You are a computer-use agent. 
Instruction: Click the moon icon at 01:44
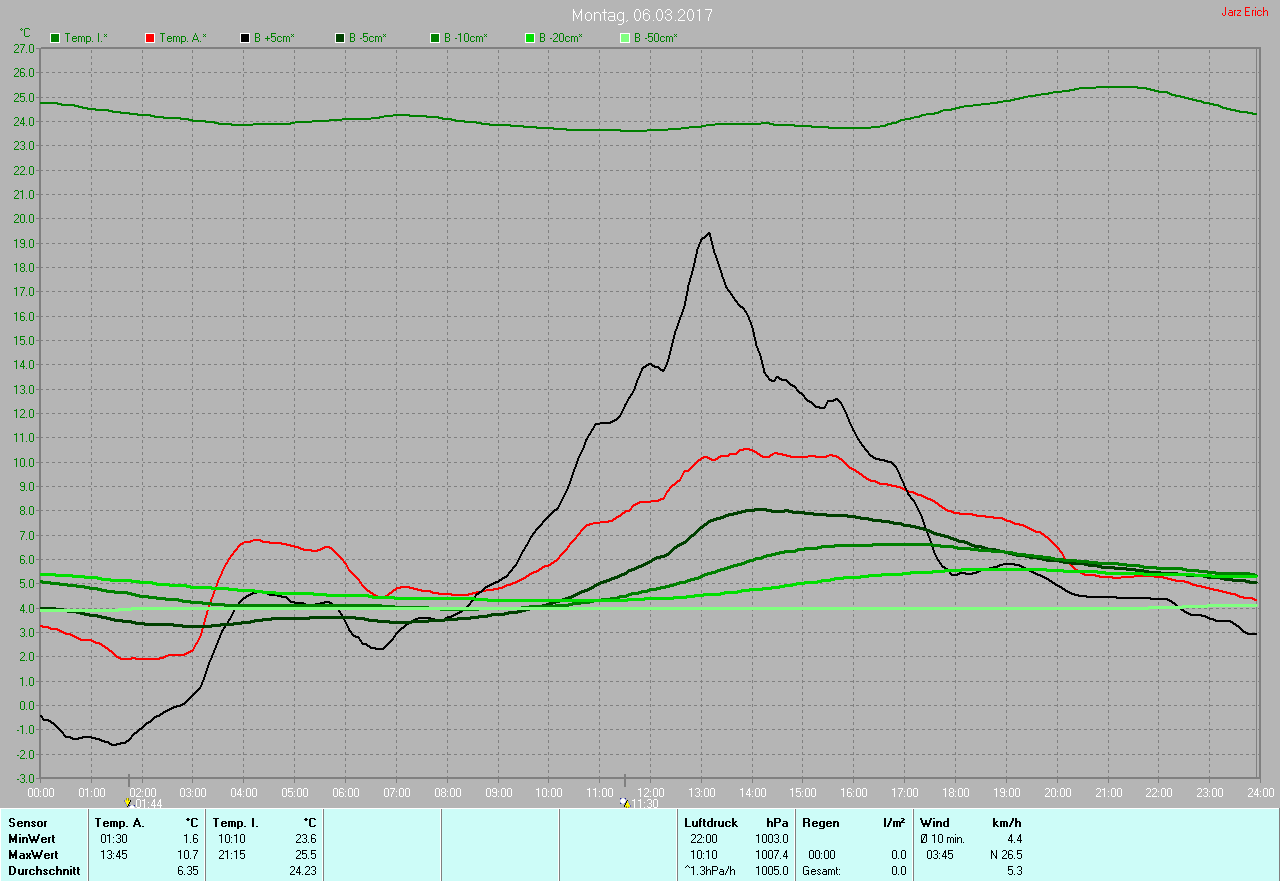(128, 803)
